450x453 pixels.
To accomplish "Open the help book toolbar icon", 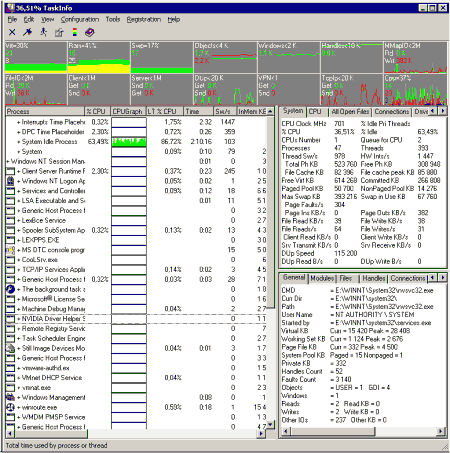I will coord(90,32).
